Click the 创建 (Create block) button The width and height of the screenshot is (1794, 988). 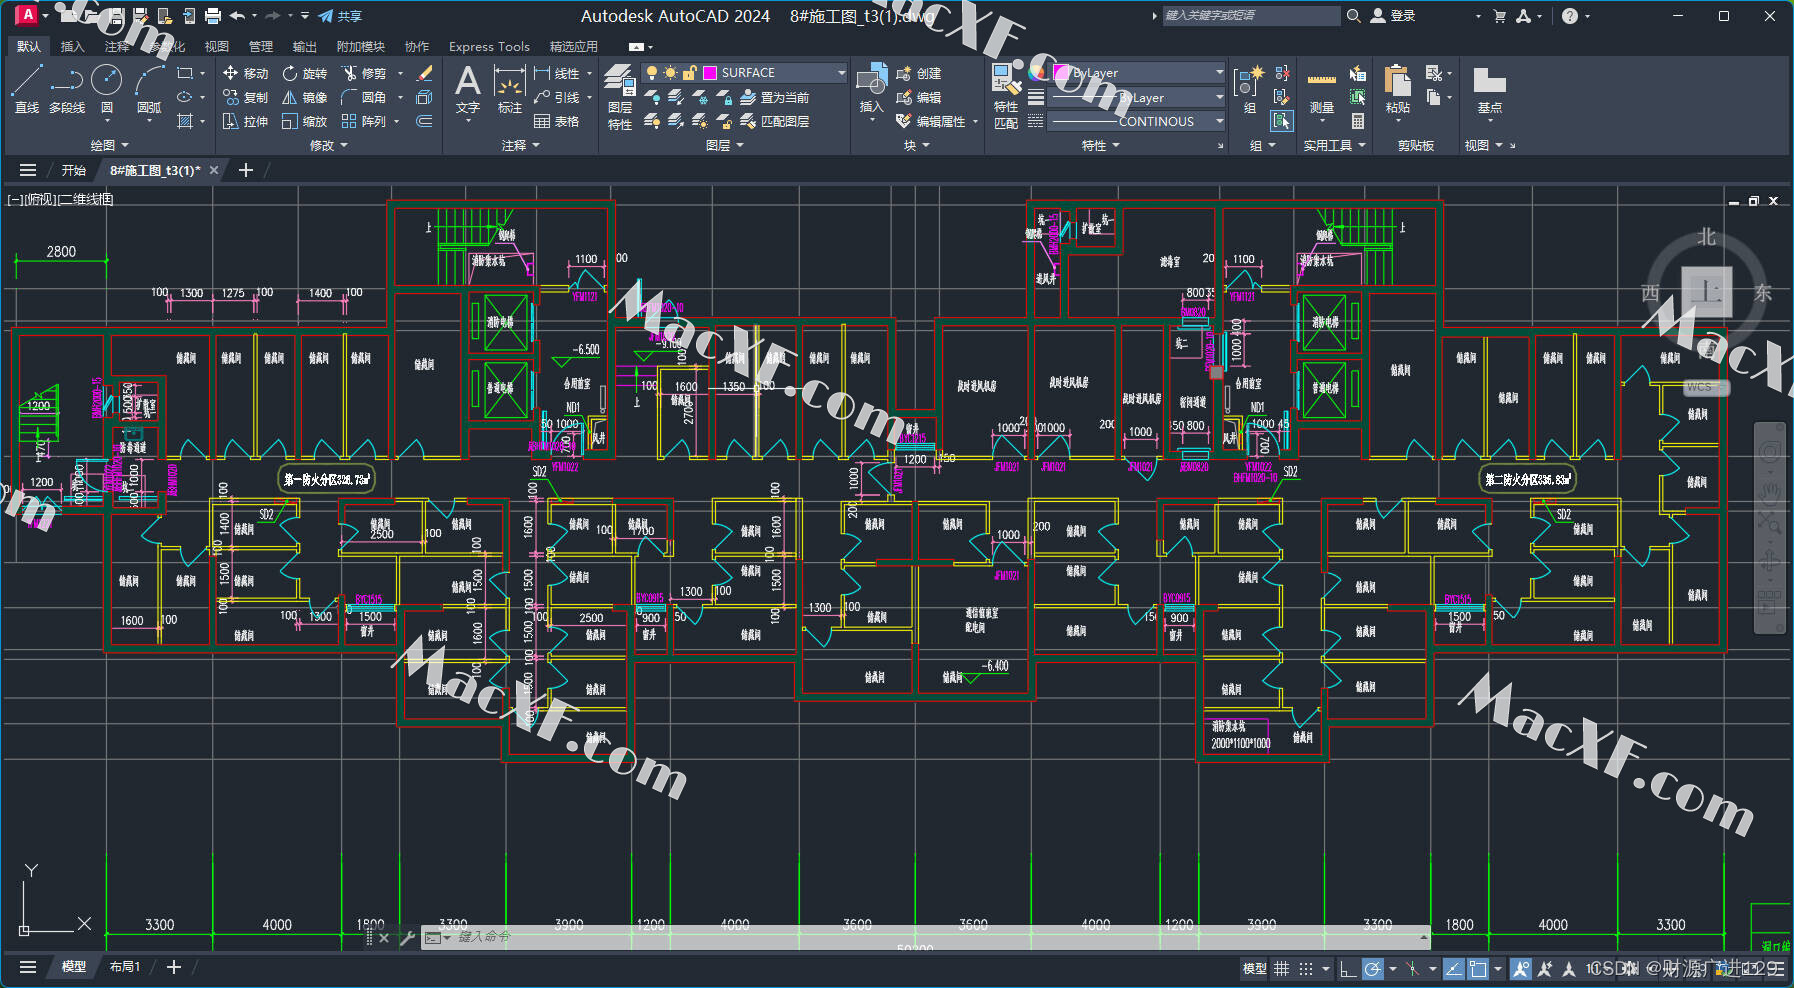point(919,73)
